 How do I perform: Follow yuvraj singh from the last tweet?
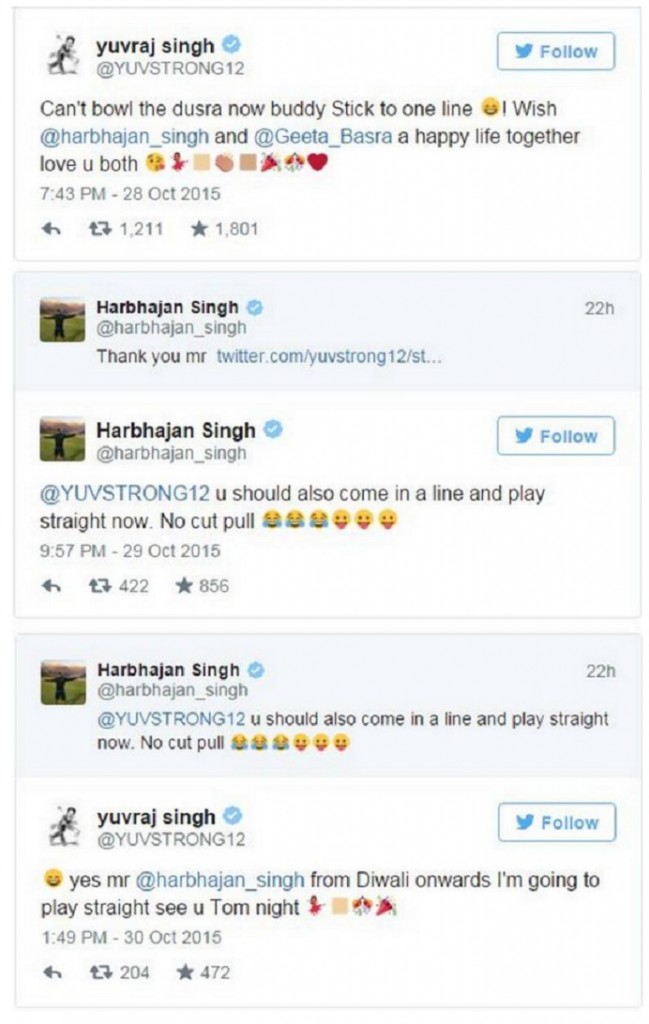[557, 822]
